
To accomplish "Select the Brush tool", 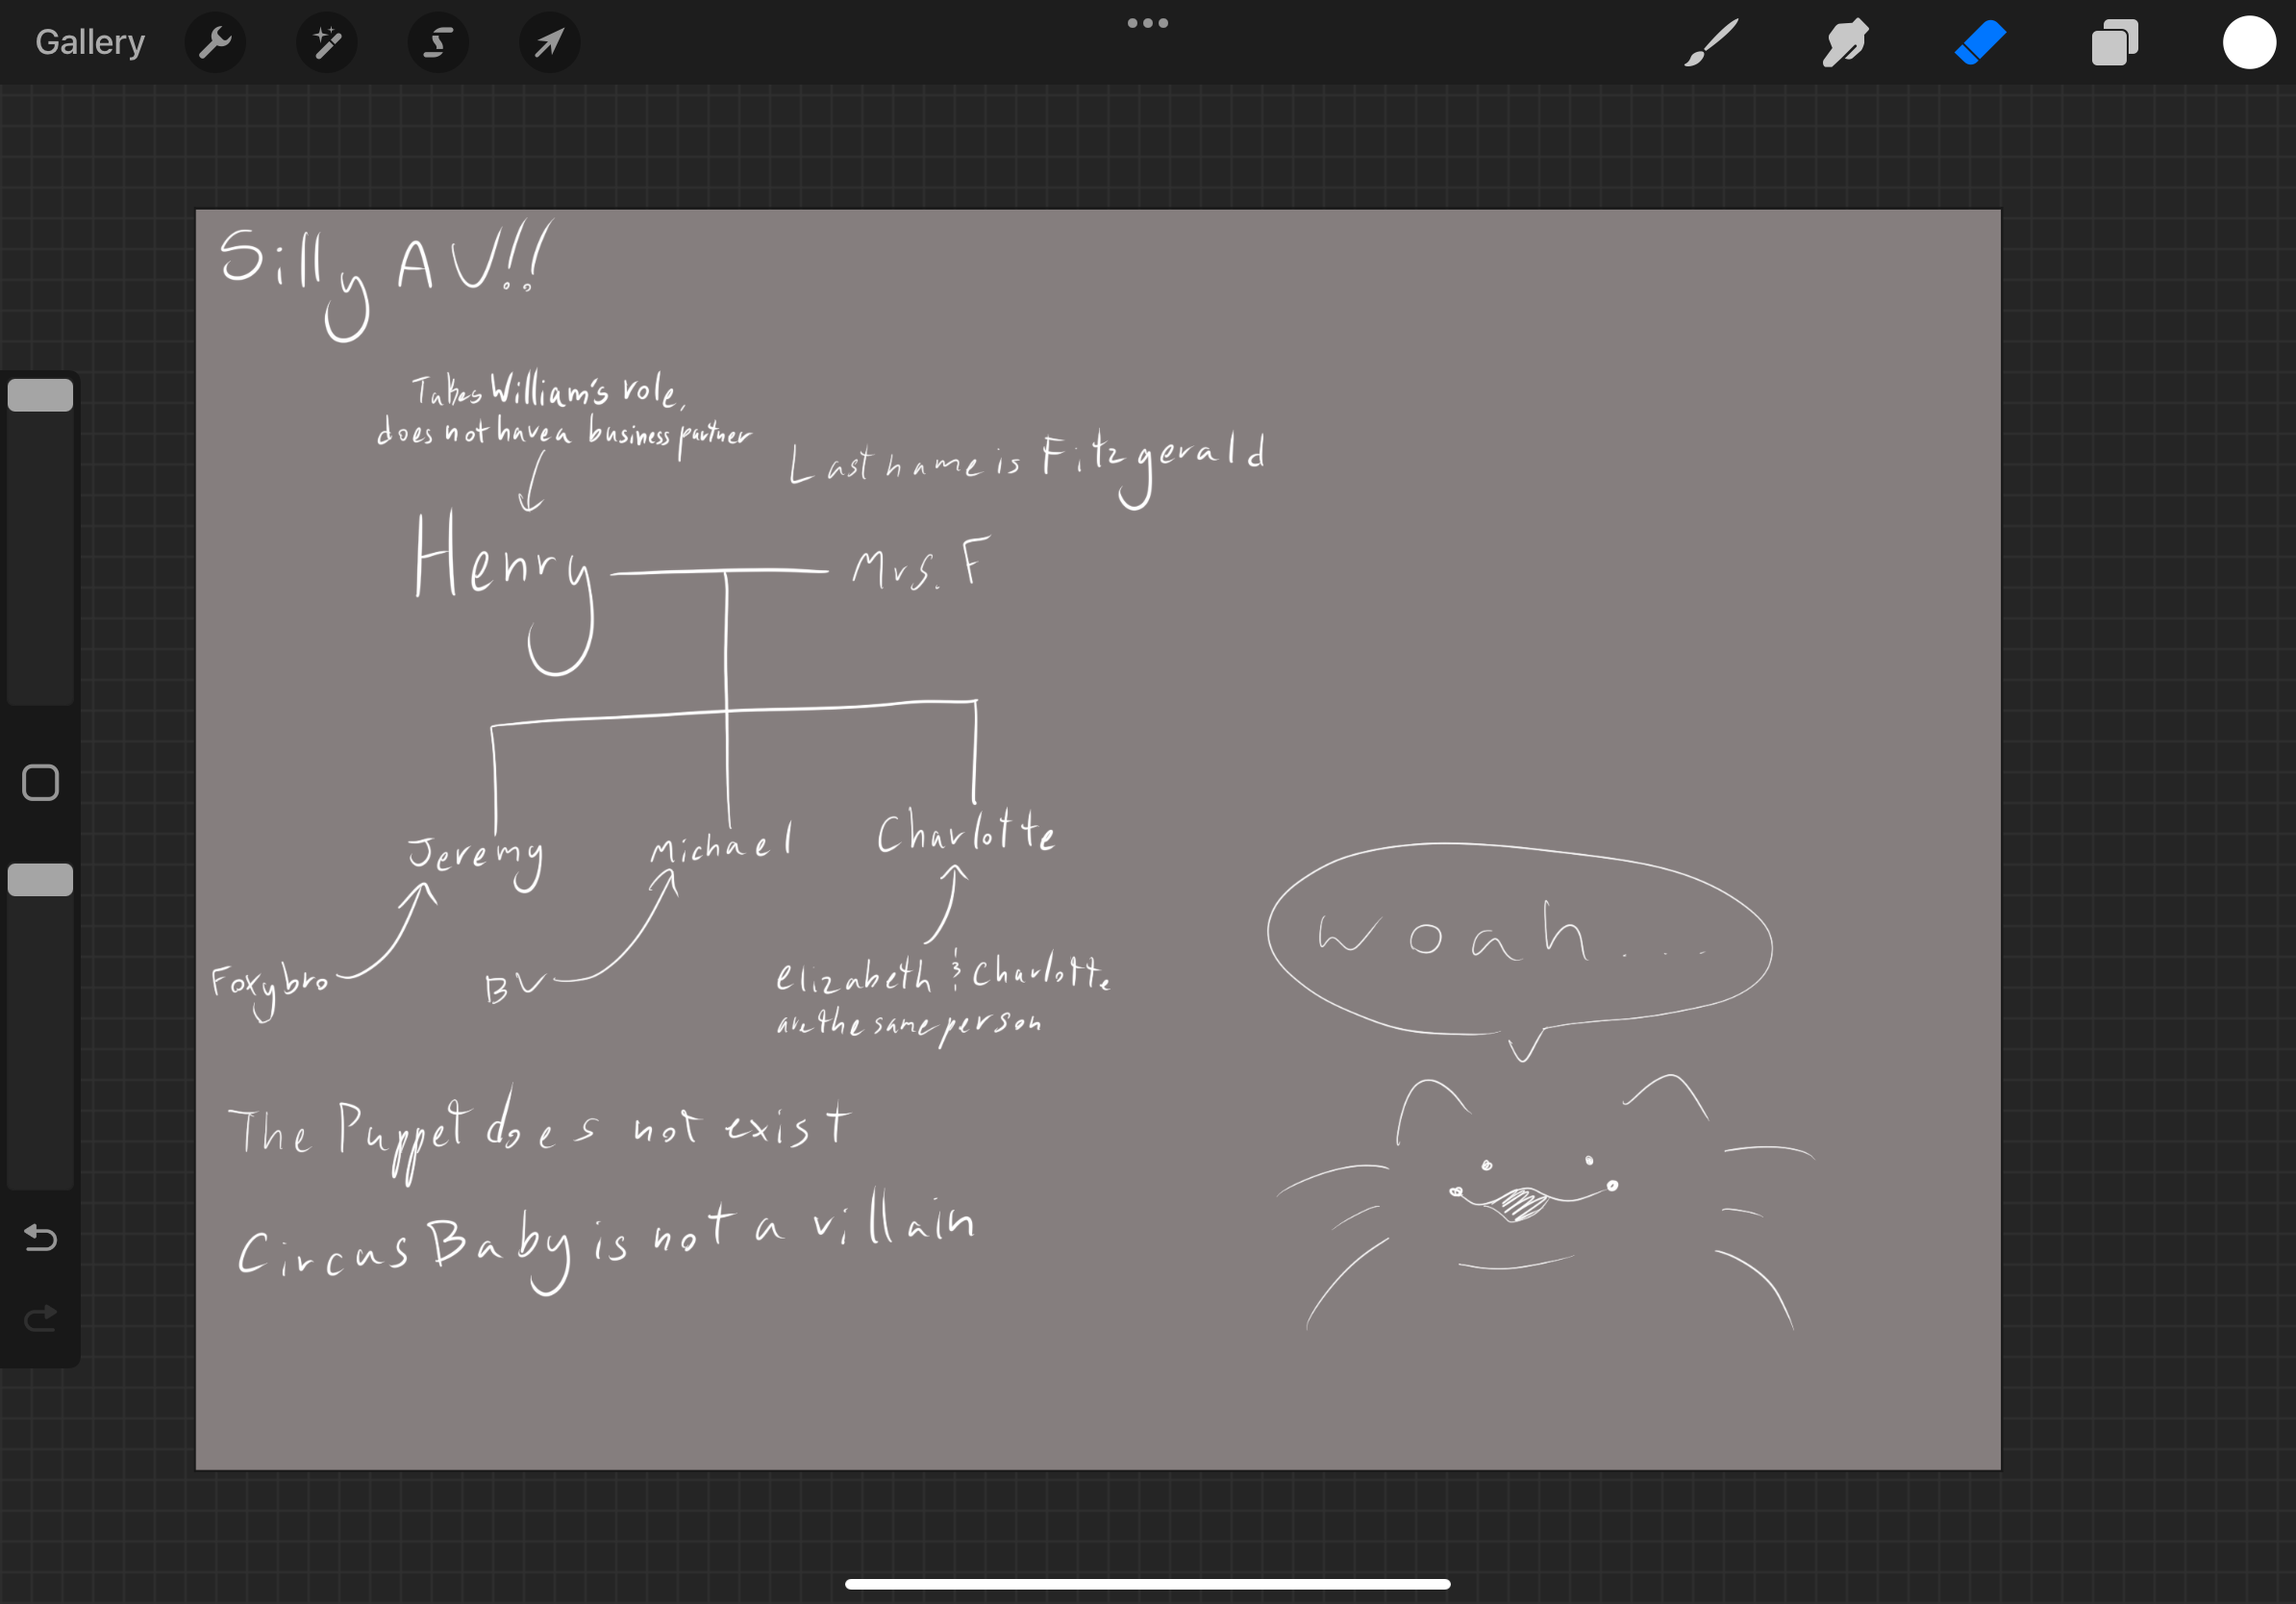I will (x=1711, y=43).
